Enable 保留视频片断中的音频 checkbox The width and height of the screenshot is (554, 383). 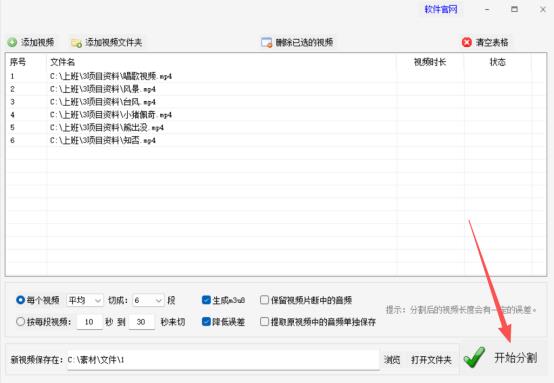point(264,300)
